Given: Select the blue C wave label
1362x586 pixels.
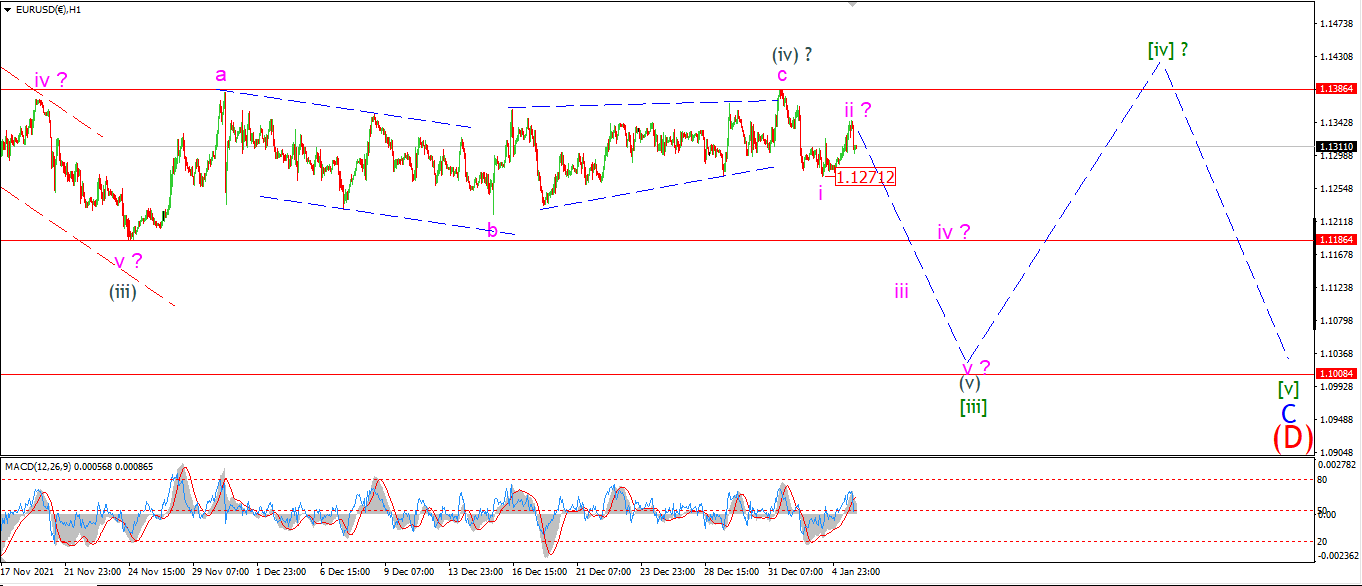Looking at the screenshot, I should coord(1289,413).
